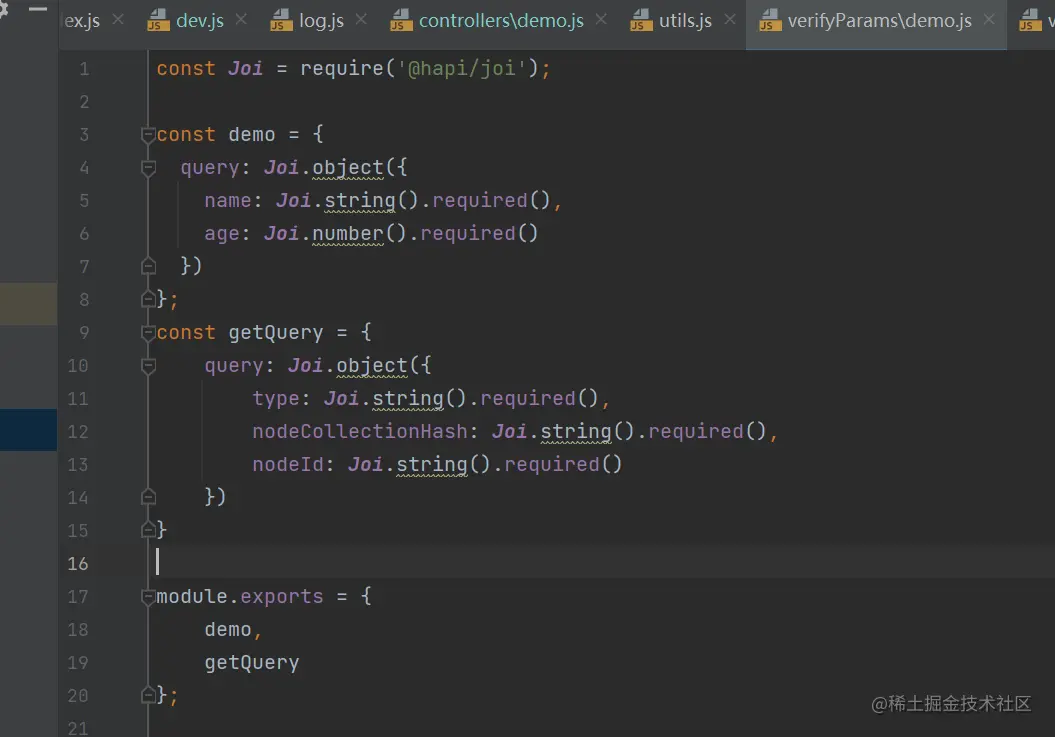
Task: Click the fold end marker on line 20
Action: click(149, 695)
